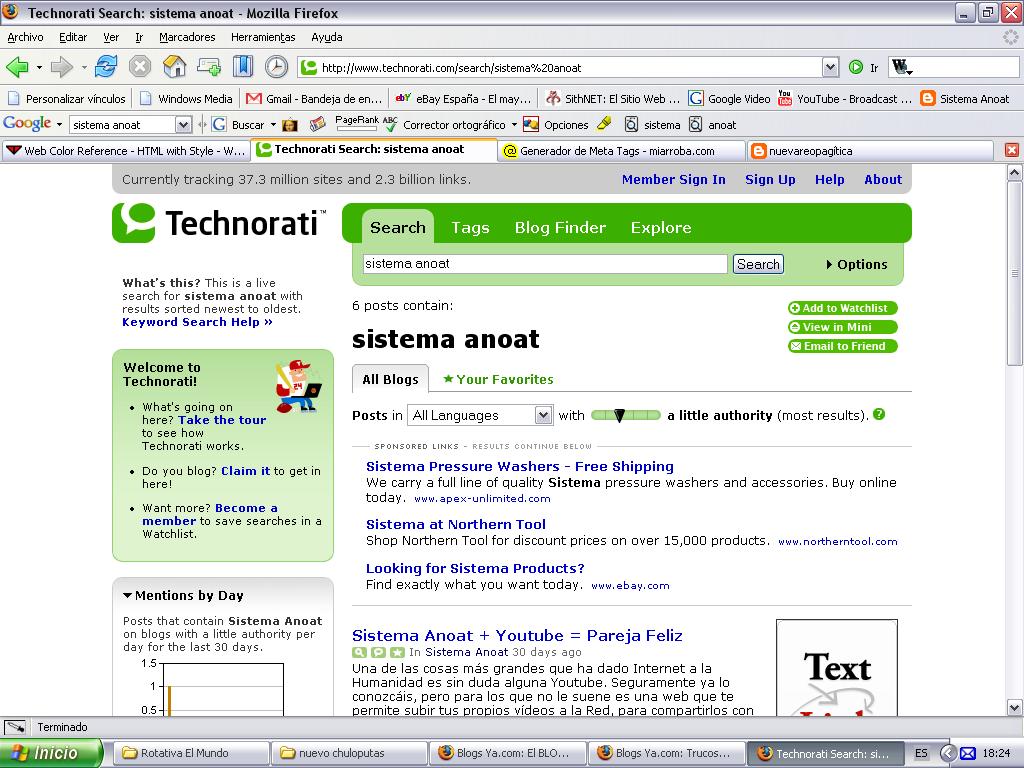This screenshot has width=1024, height=768.
Task: Click the Take the tour link
Action: (222, 420)
